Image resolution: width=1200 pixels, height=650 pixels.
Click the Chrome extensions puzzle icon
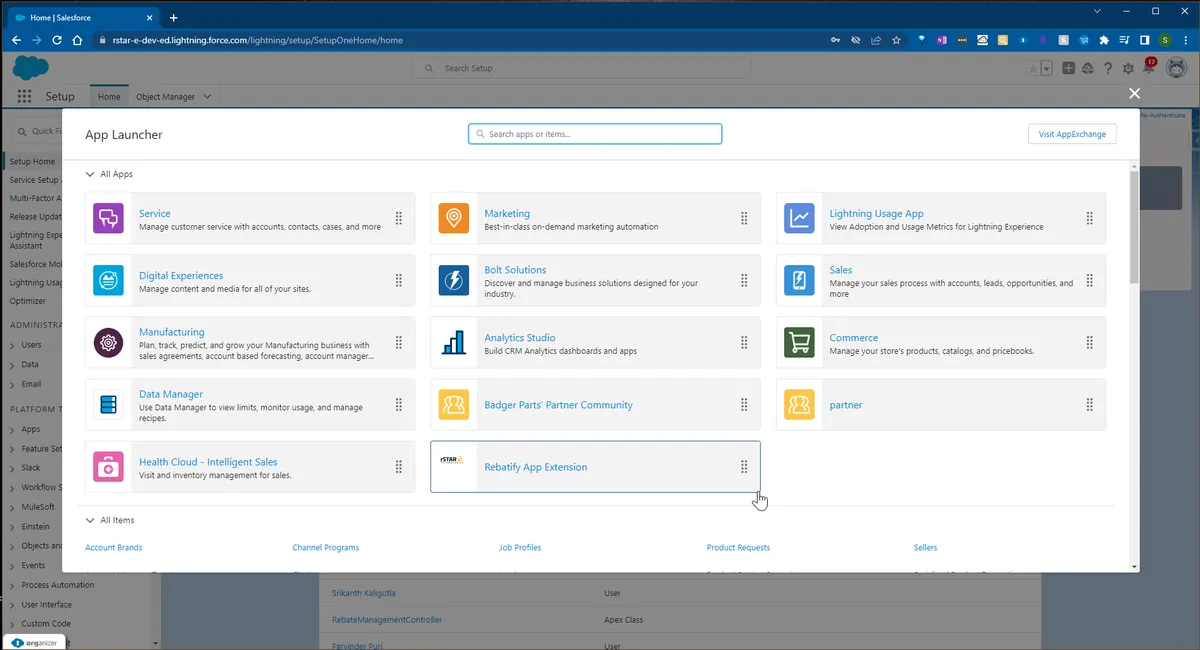pyautogui.click(x=1104, y=40)
